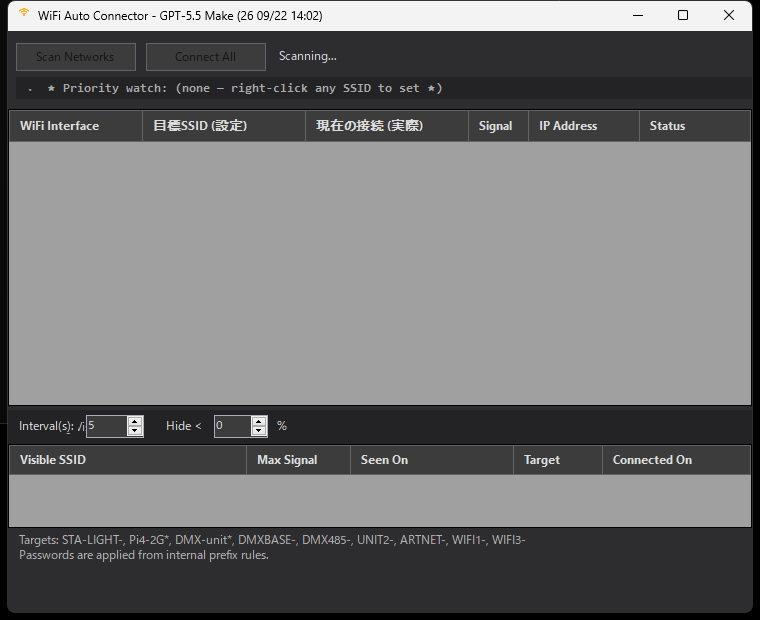Close the WiFi Auto Connector window
The width and height of the screenshot is (760, 620).
point(728,16)
